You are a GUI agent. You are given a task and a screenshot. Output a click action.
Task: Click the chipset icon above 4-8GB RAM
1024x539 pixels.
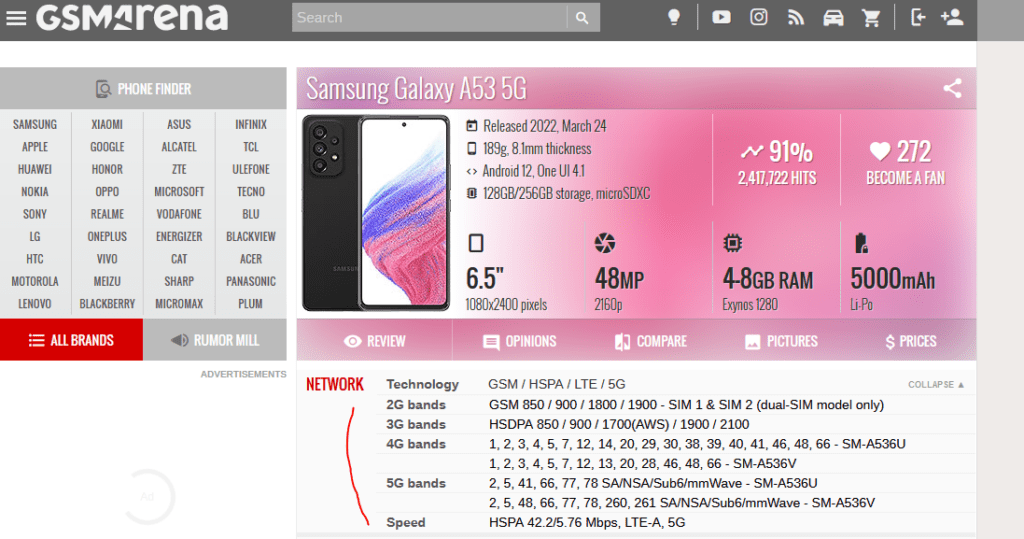[733, 243]
